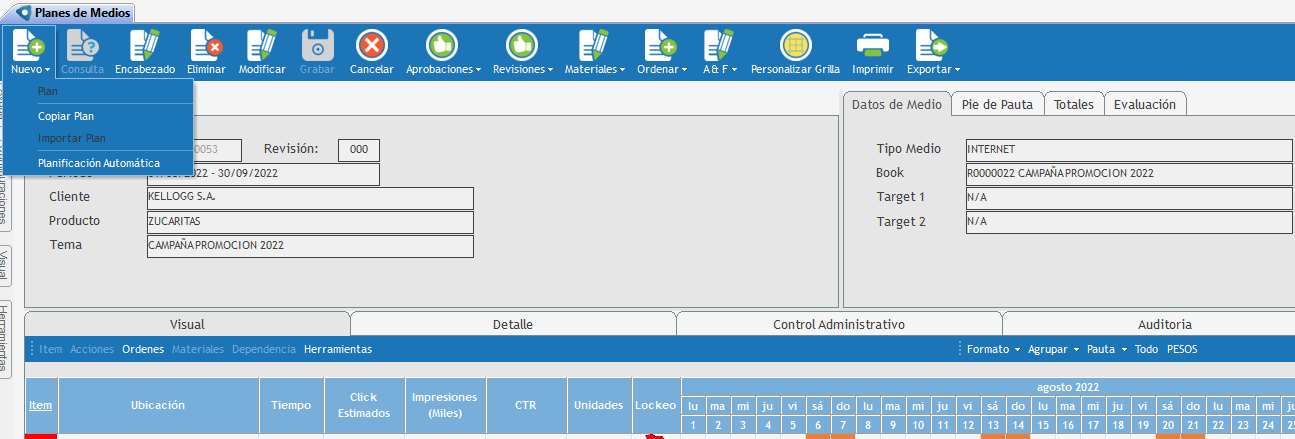
Task: Expand the Ordenar dropdown
Action: [x=662, y=69]
